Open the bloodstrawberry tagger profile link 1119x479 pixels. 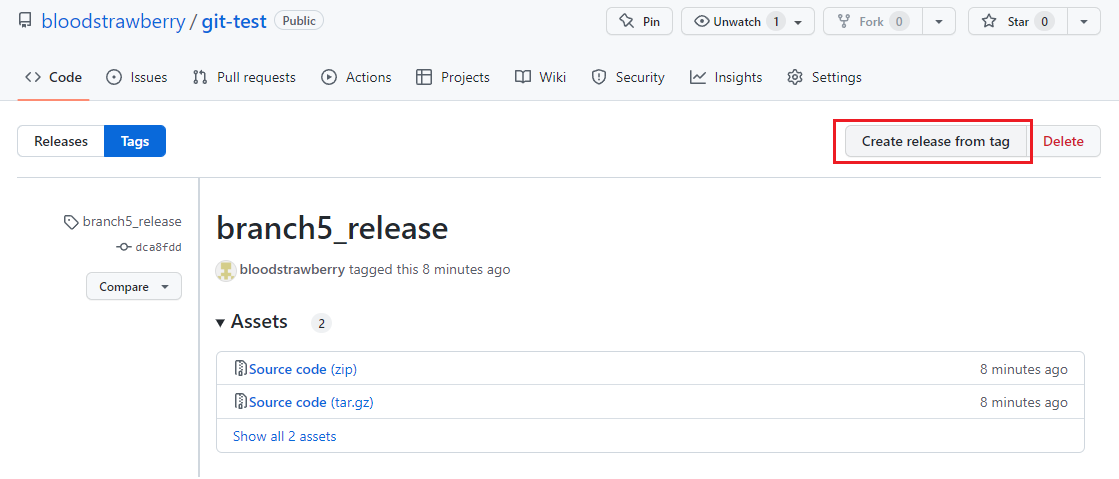293,270
